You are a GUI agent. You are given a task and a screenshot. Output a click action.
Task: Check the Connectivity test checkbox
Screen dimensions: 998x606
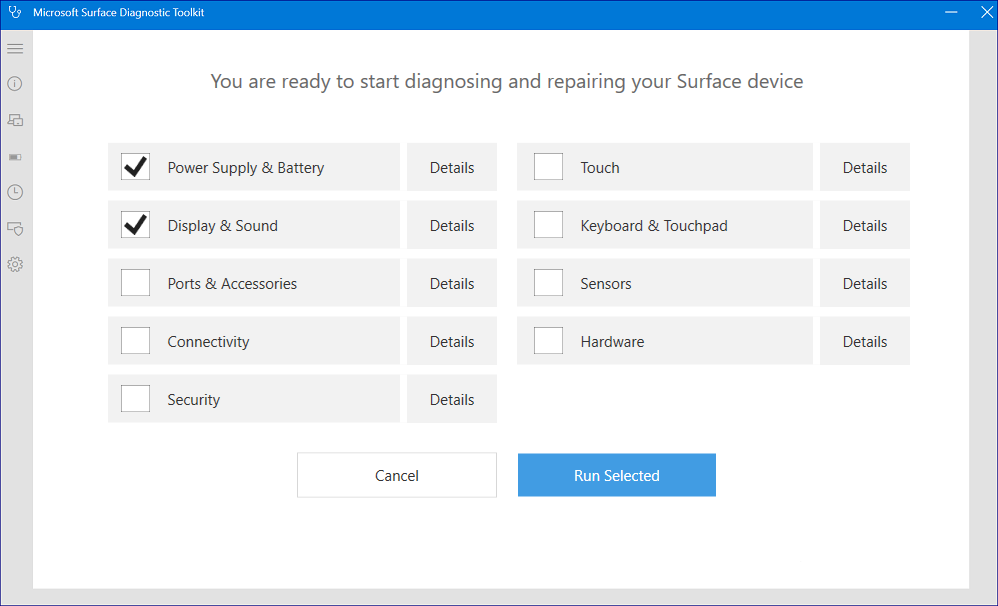point(135,341)
